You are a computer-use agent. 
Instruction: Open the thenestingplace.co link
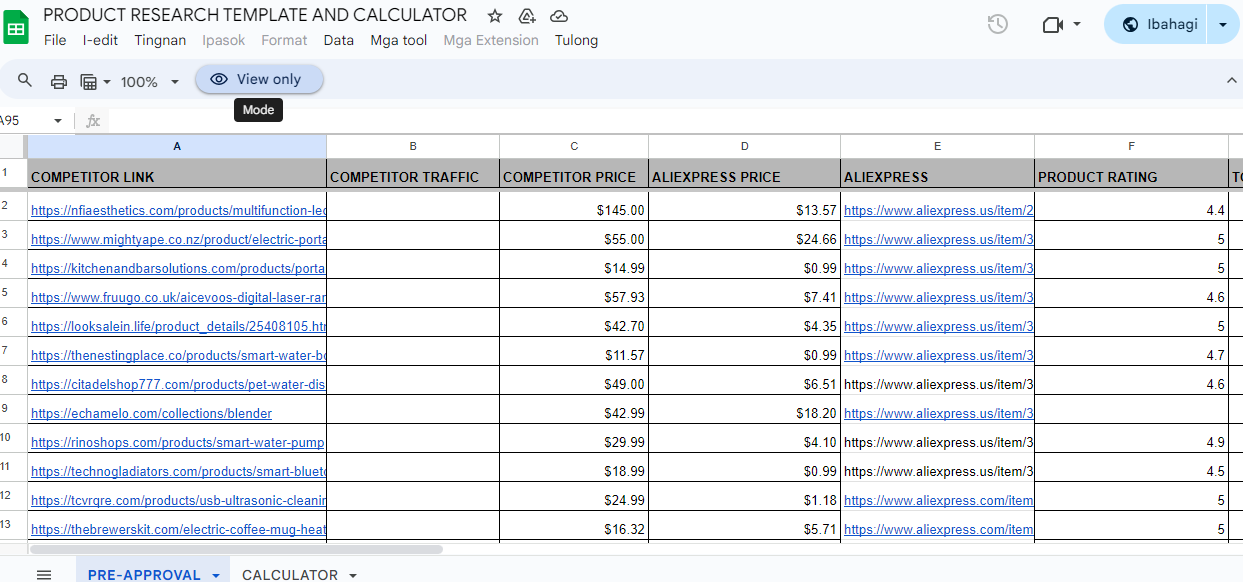click(178, 355)
